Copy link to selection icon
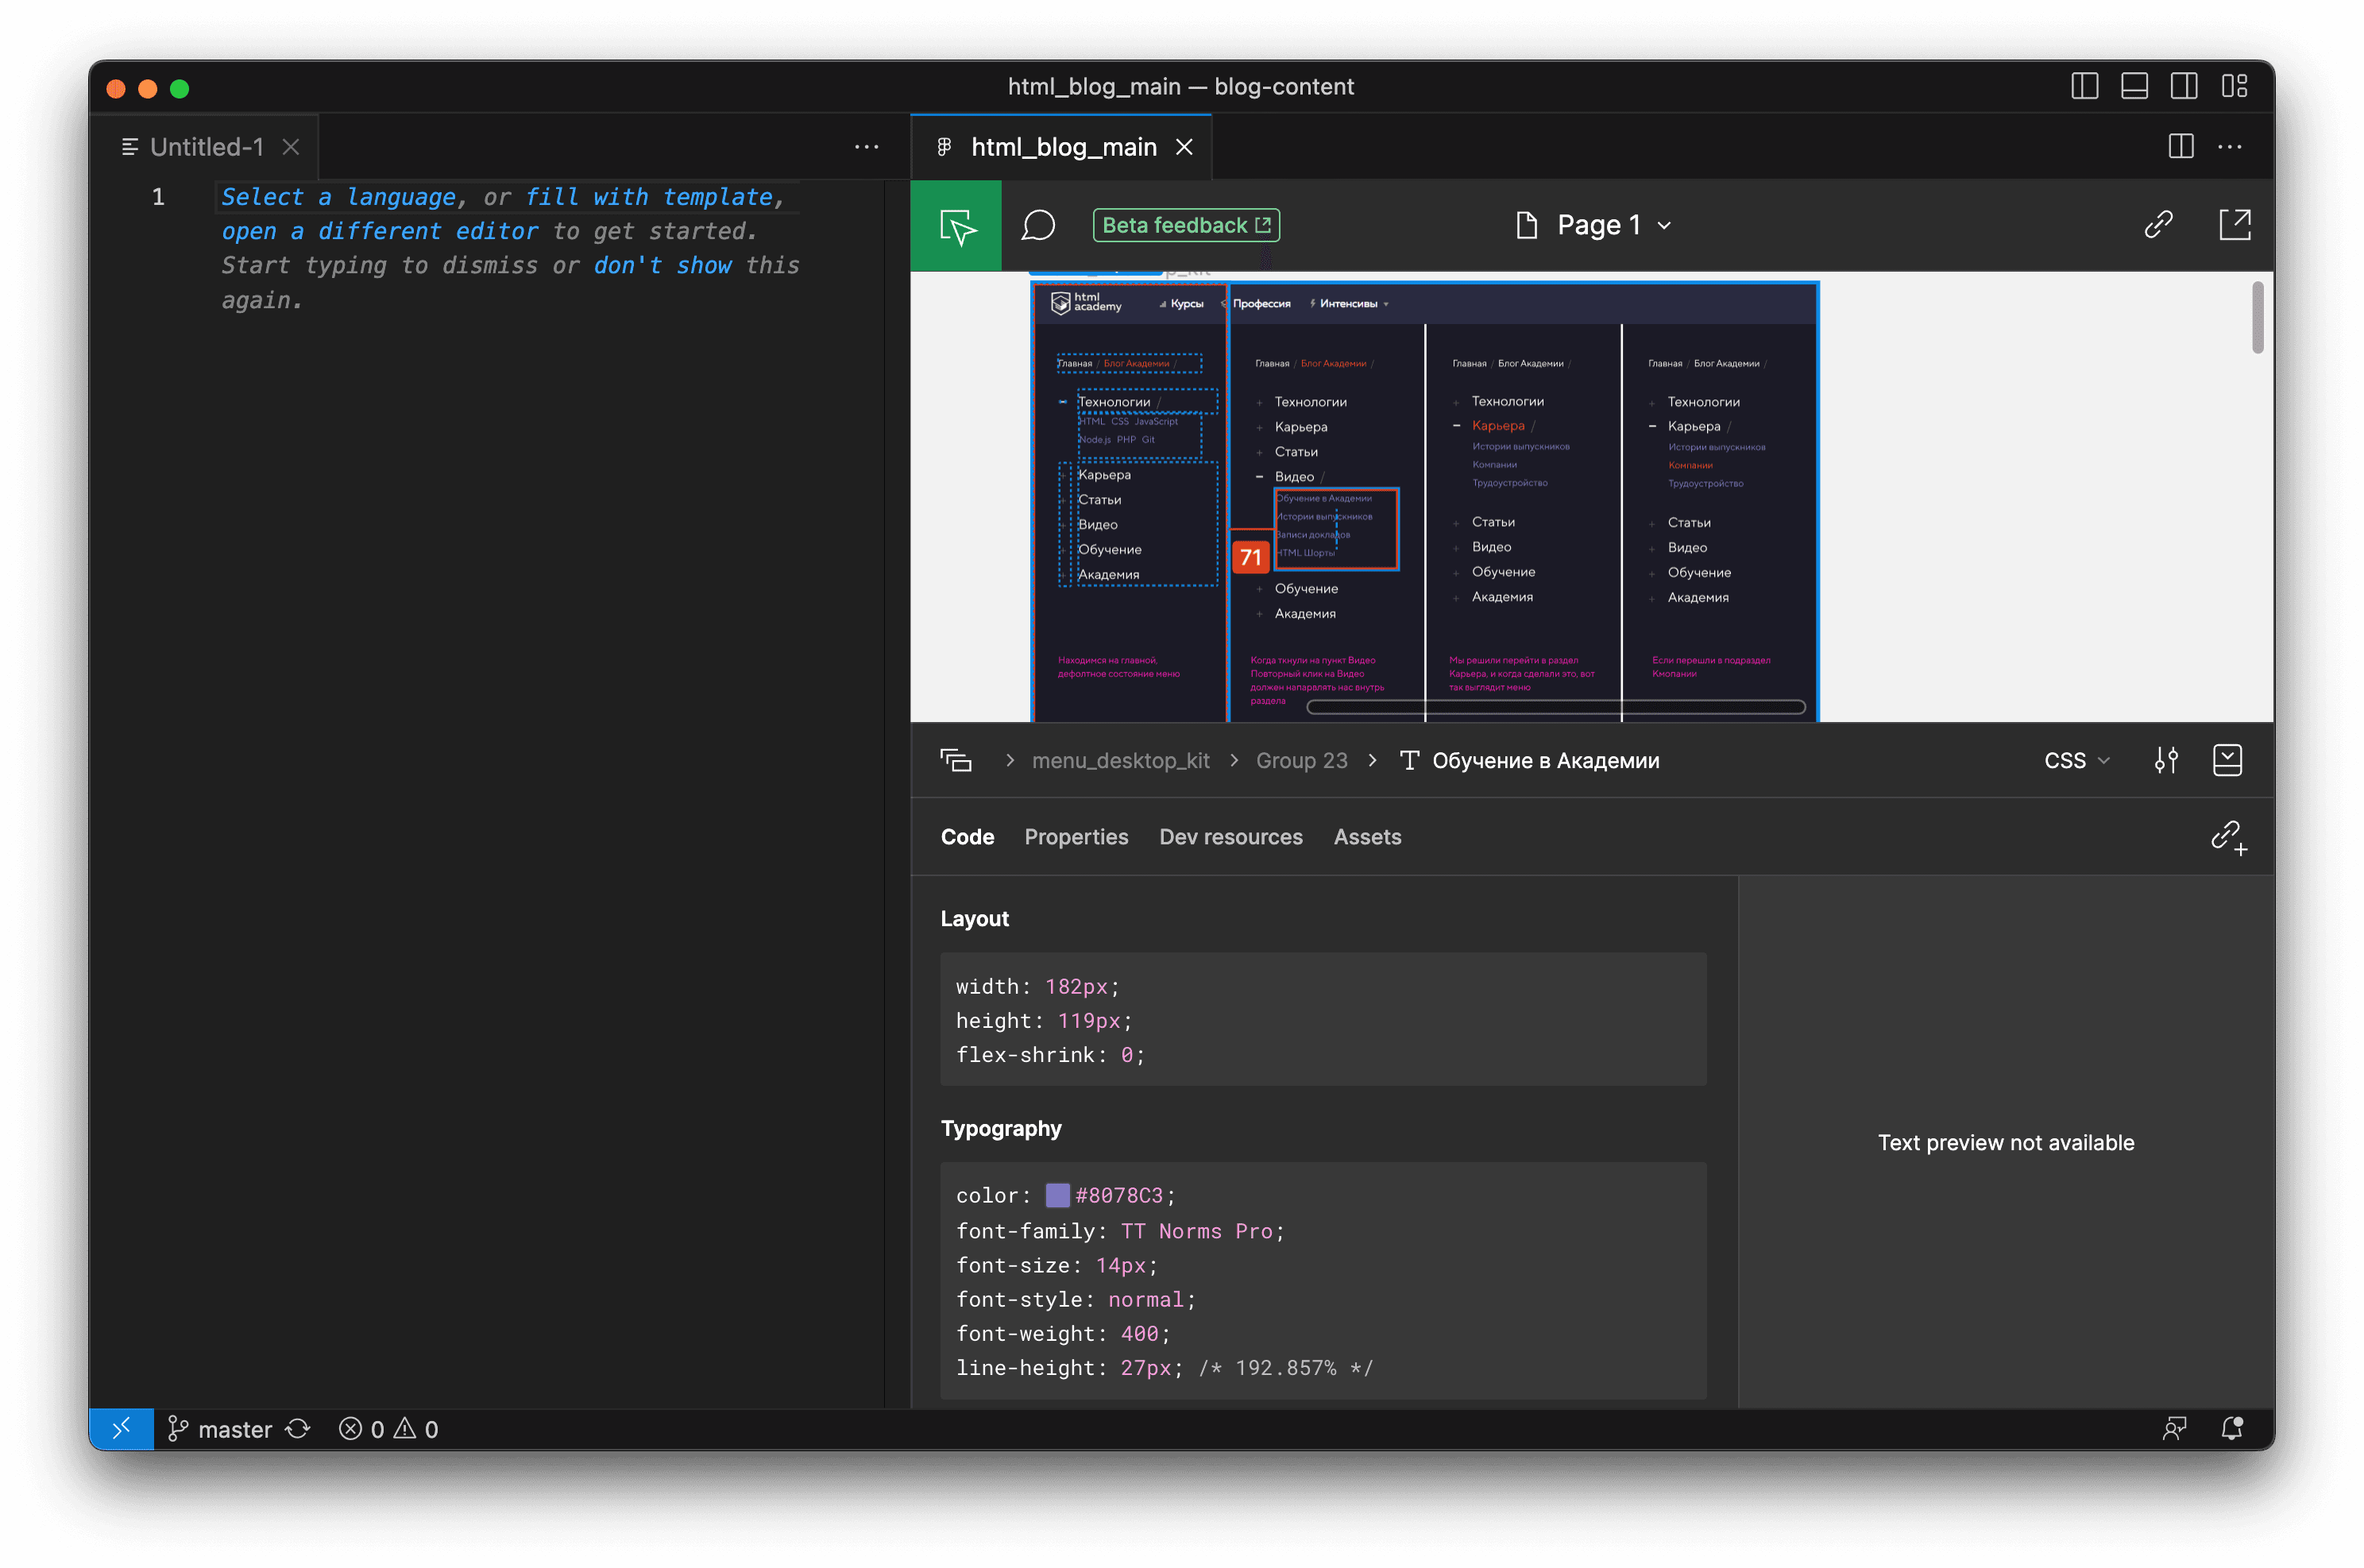This screenshot has height=1568, width=2364. pyautogui.click(x=2158, y=225)
